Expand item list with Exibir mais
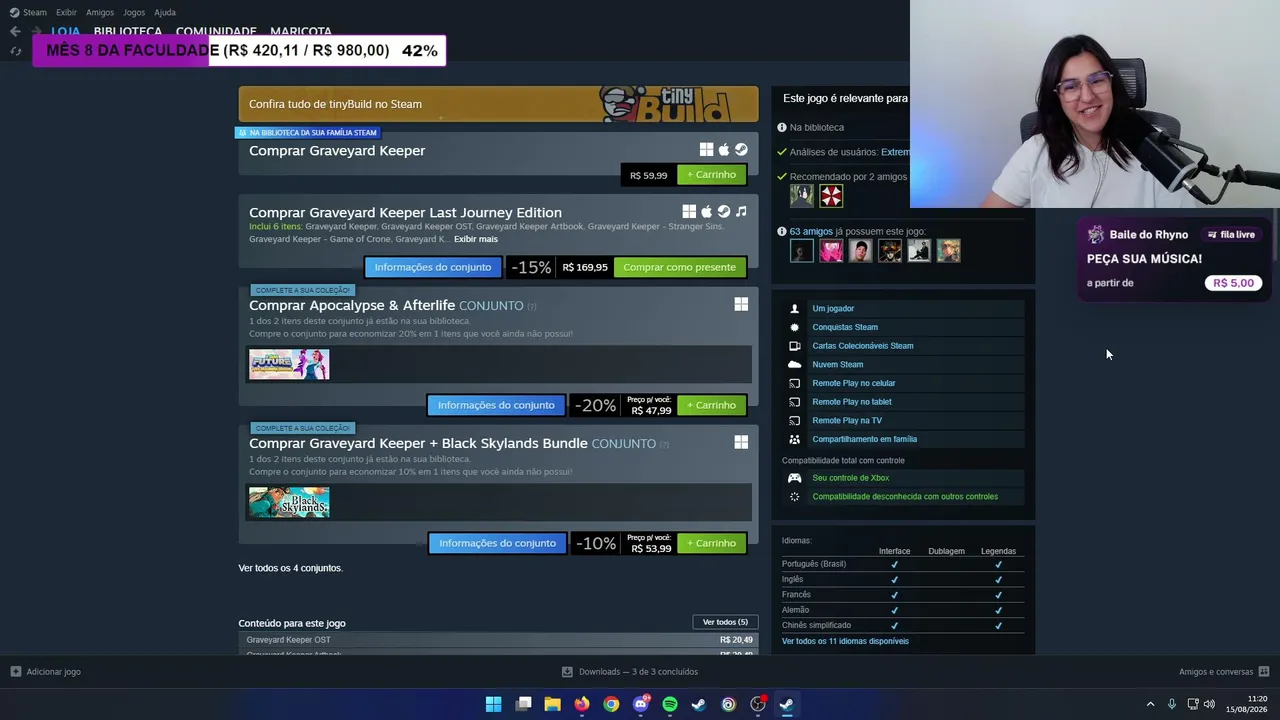Screen dimensions: 1280x720 tap(476, 239)
